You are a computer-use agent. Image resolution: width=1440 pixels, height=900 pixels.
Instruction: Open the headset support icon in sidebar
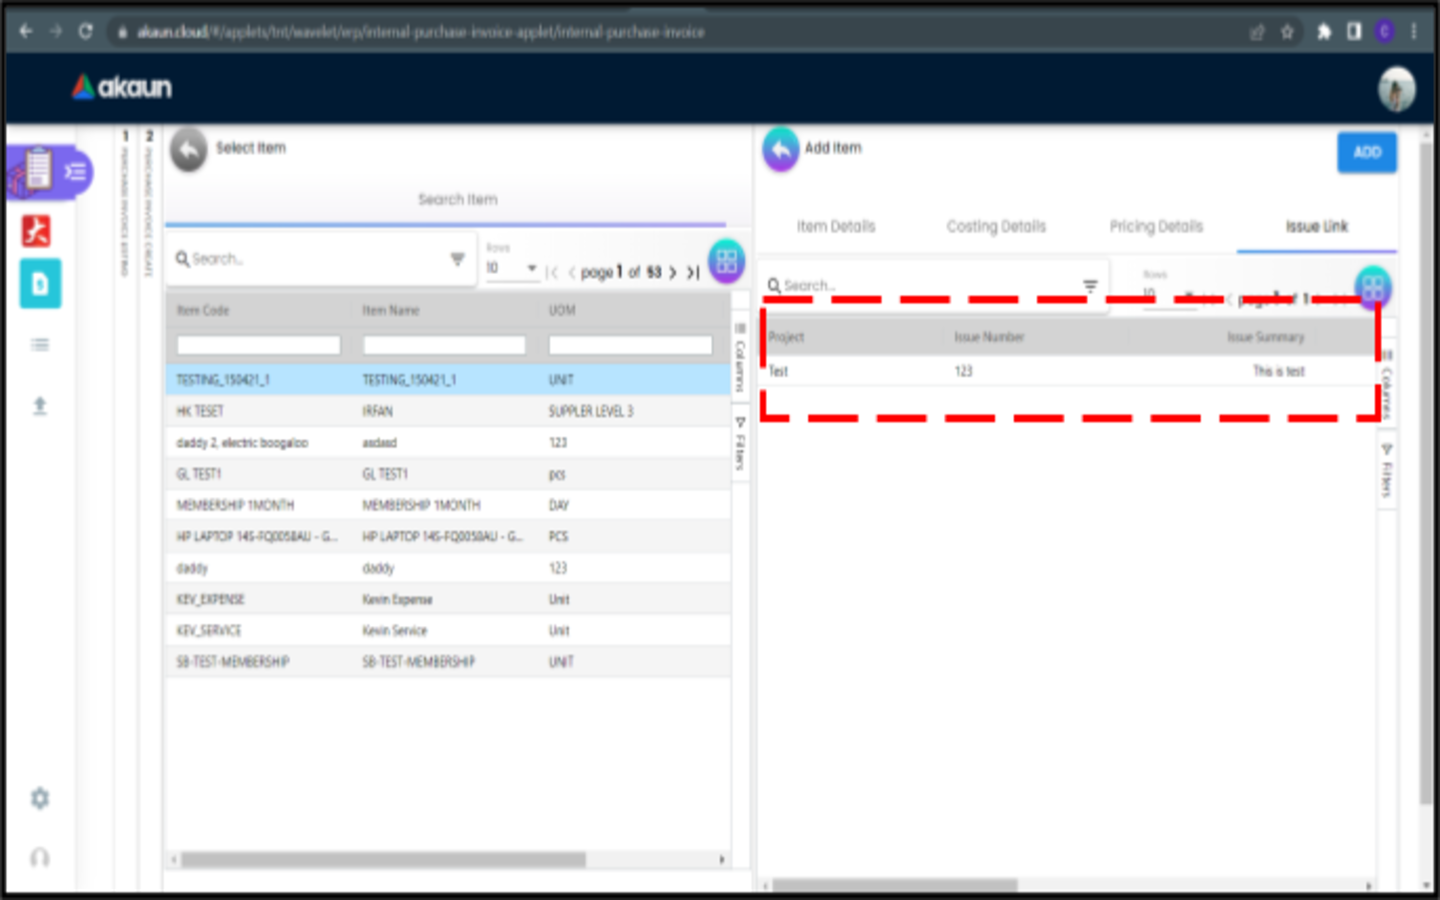[x=40, y=858]
